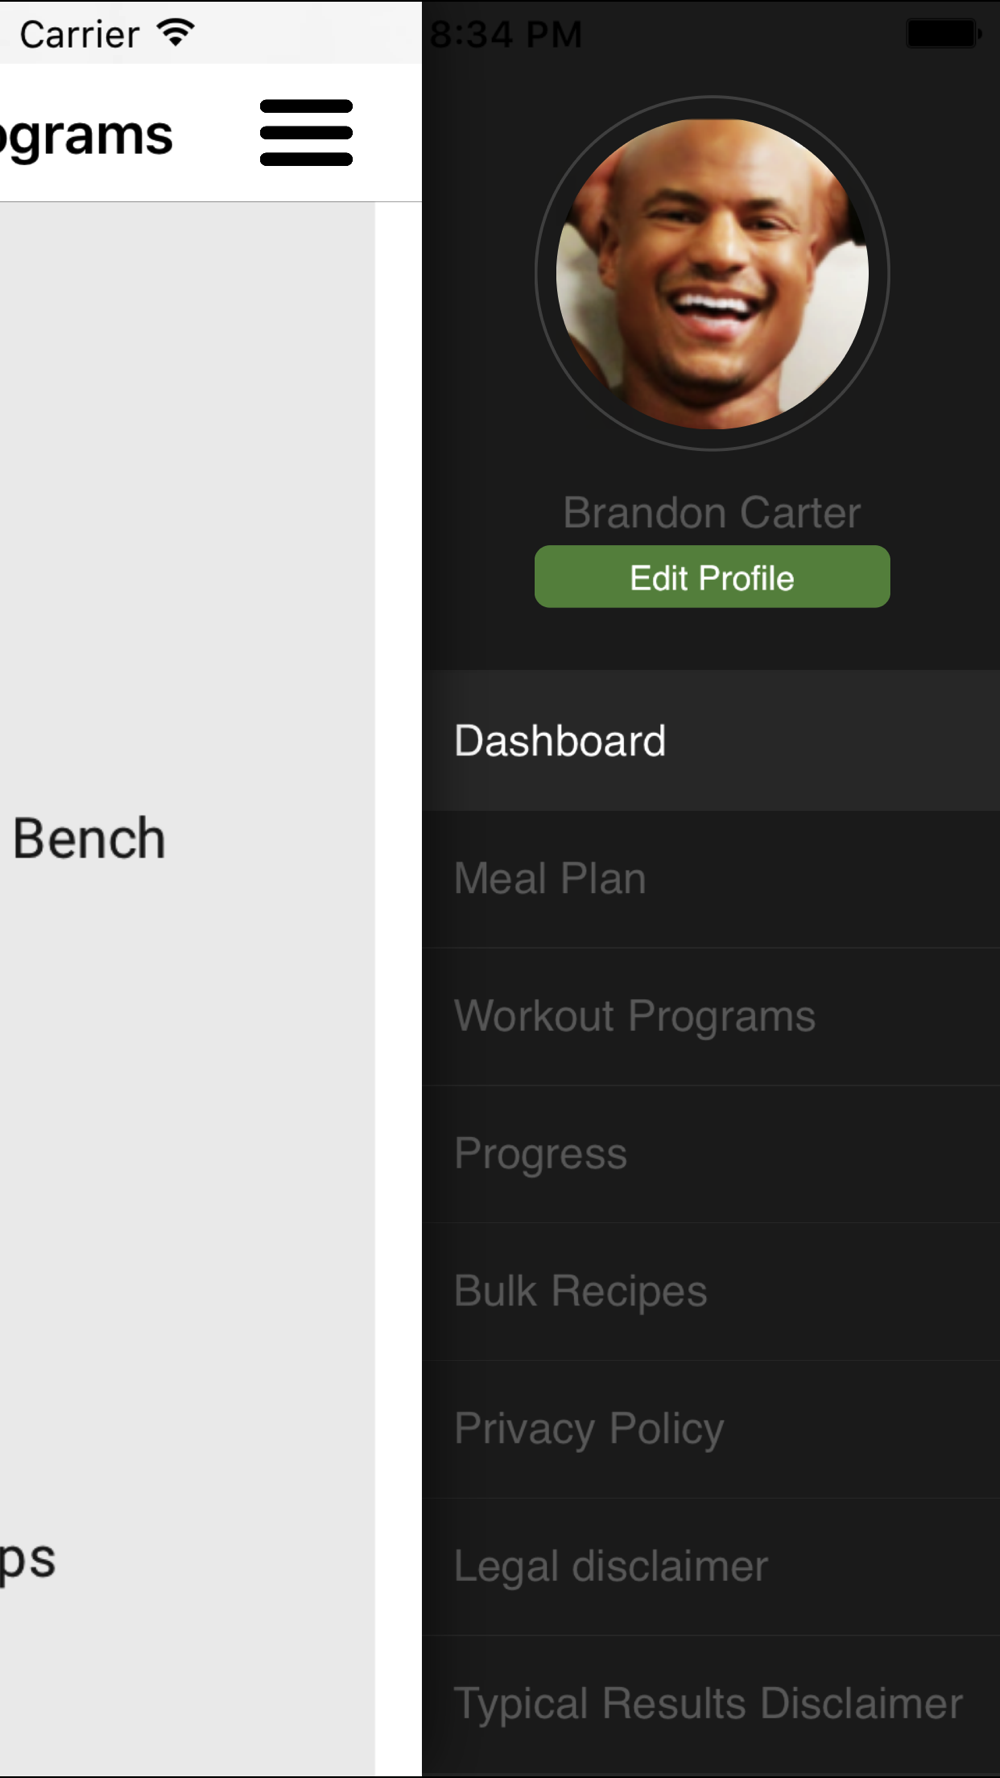Image resolution: width=1000 pixels, height=1778 pixels.
Task: Tap the clock in the status bar
Action: coord(506,35)
